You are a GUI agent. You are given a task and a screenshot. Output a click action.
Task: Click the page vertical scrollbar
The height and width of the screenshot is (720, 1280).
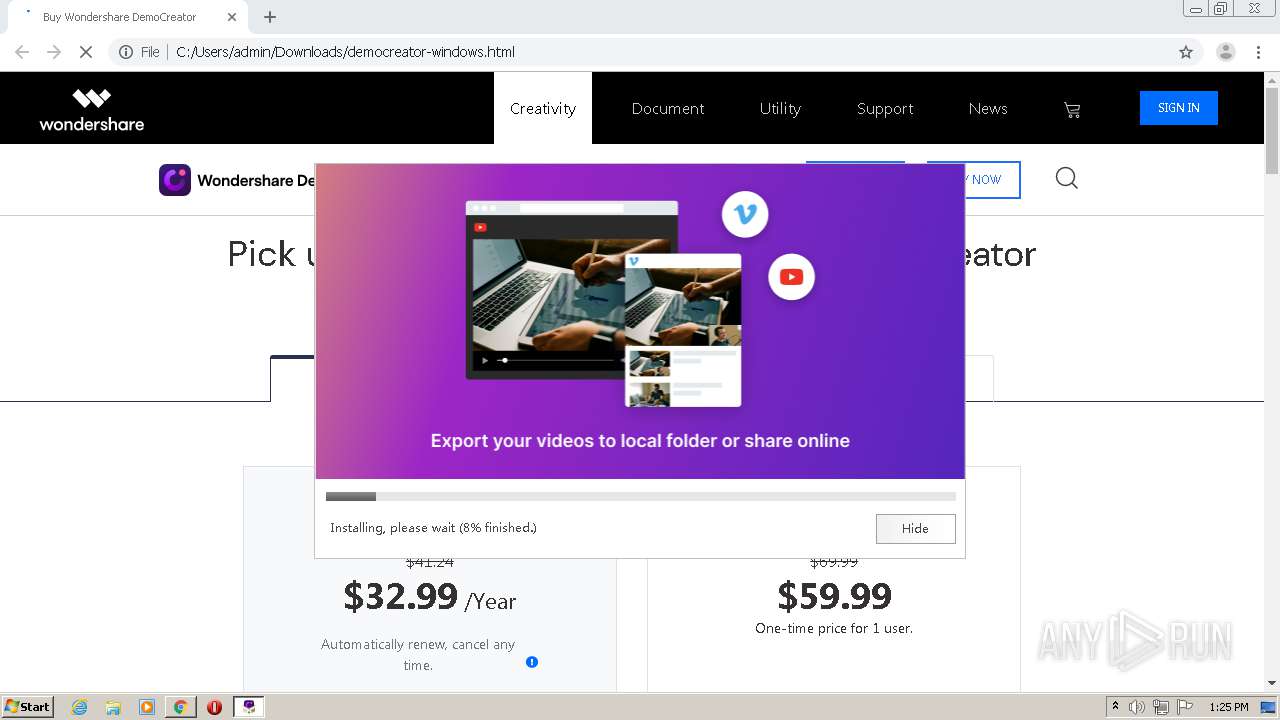tap(1272, 380)
